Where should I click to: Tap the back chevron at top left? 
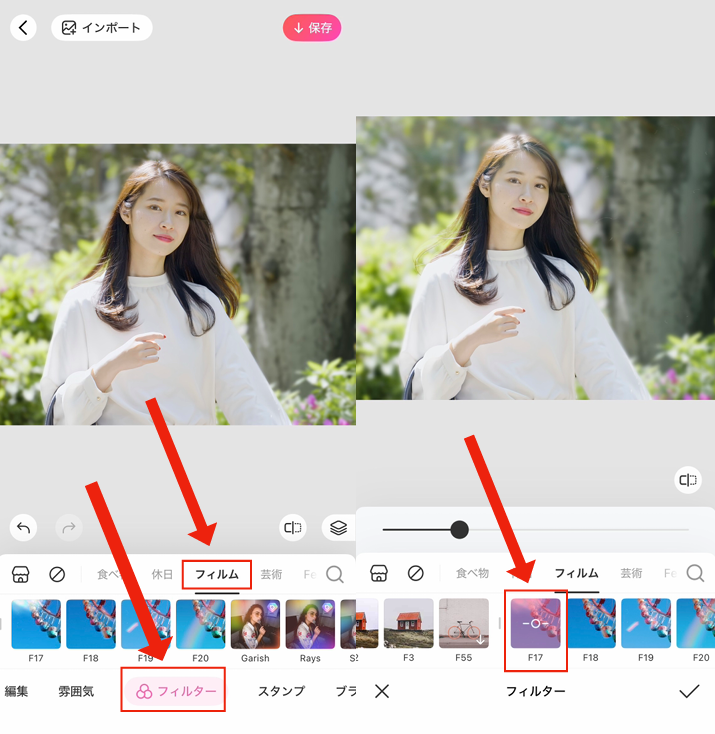click(23, 28)
